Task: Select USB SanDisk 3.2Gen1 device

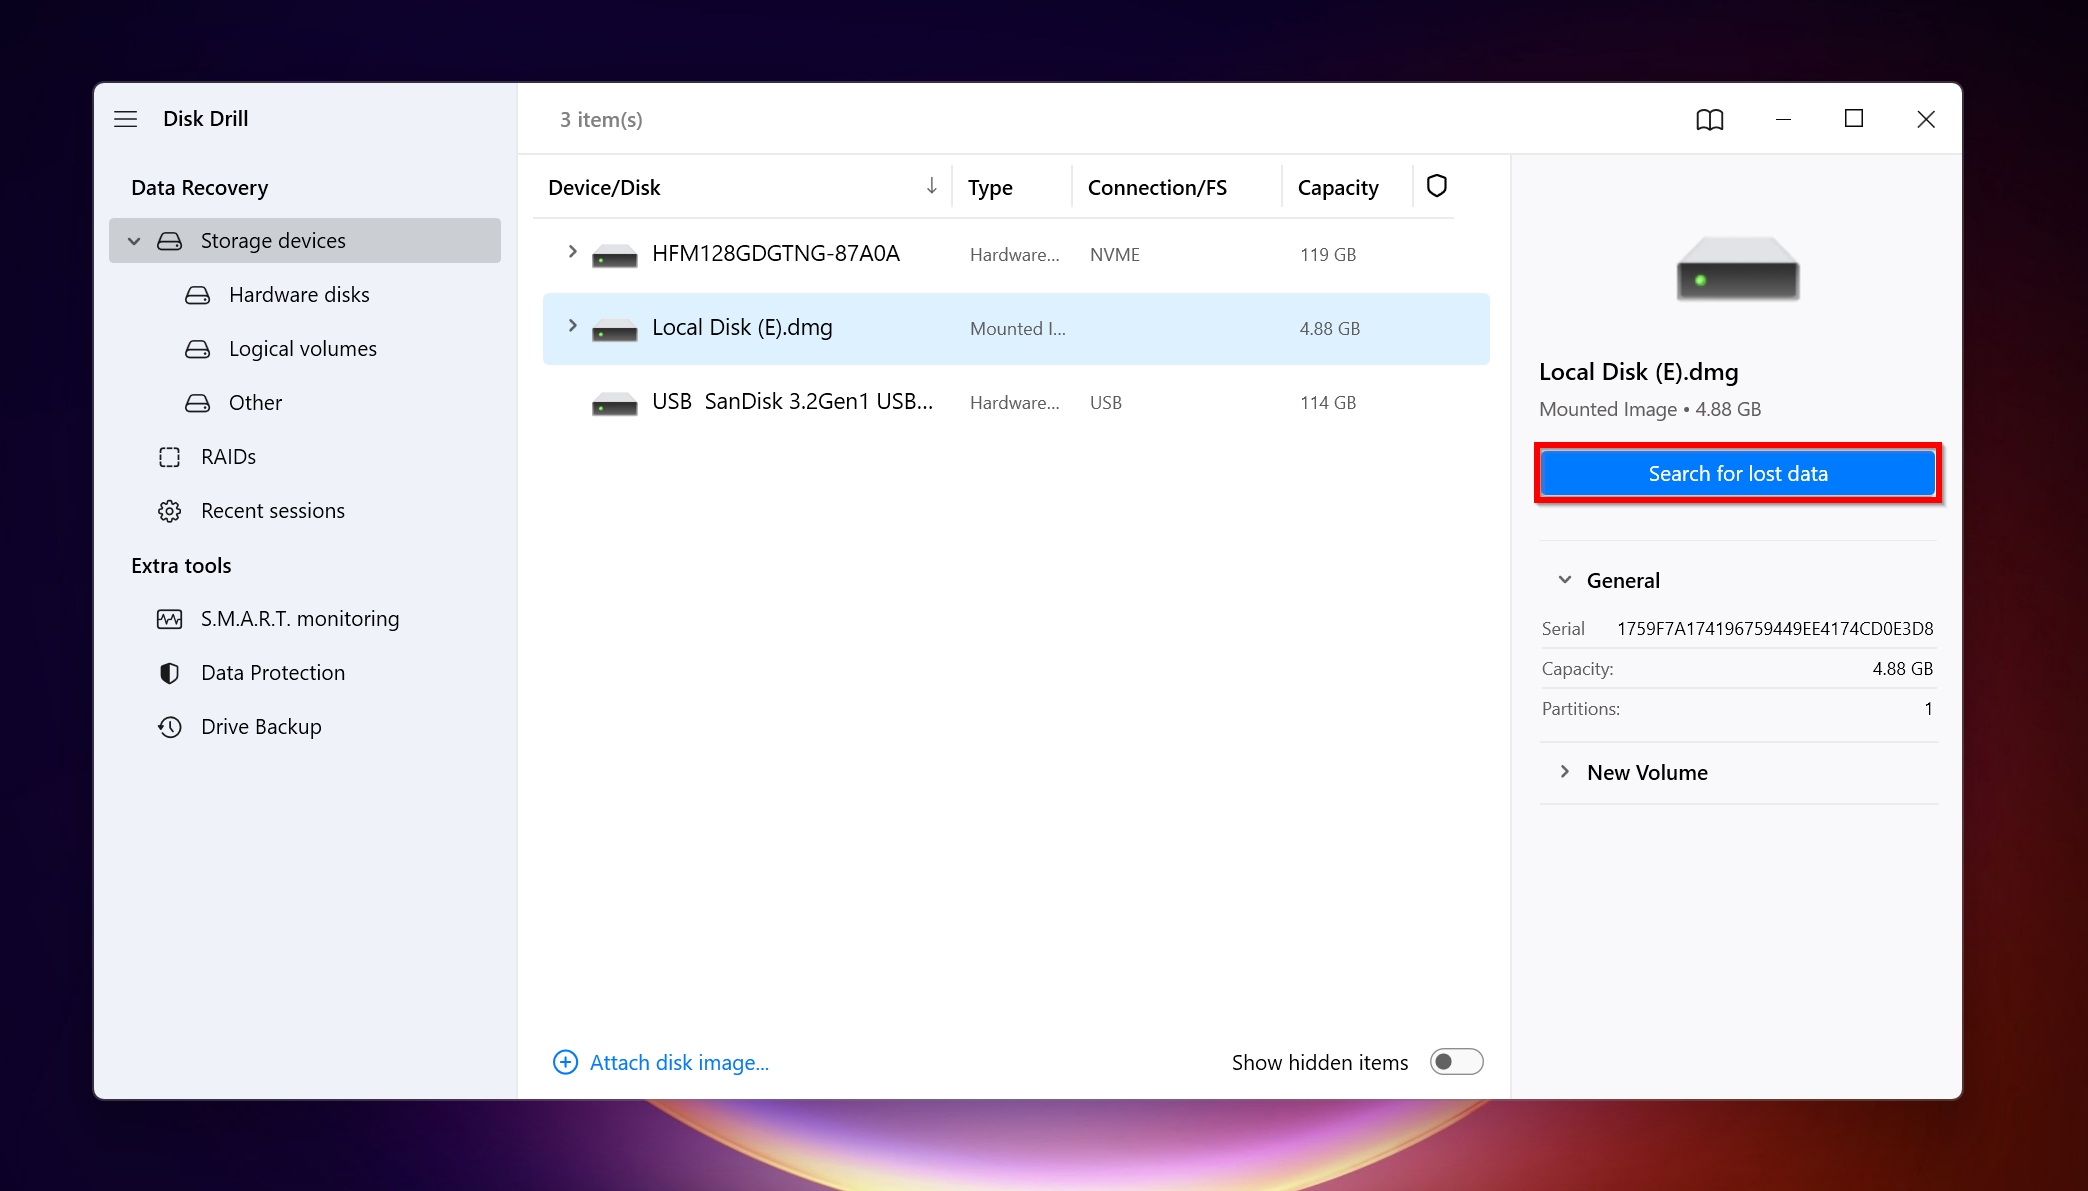Action: [794, 403]
